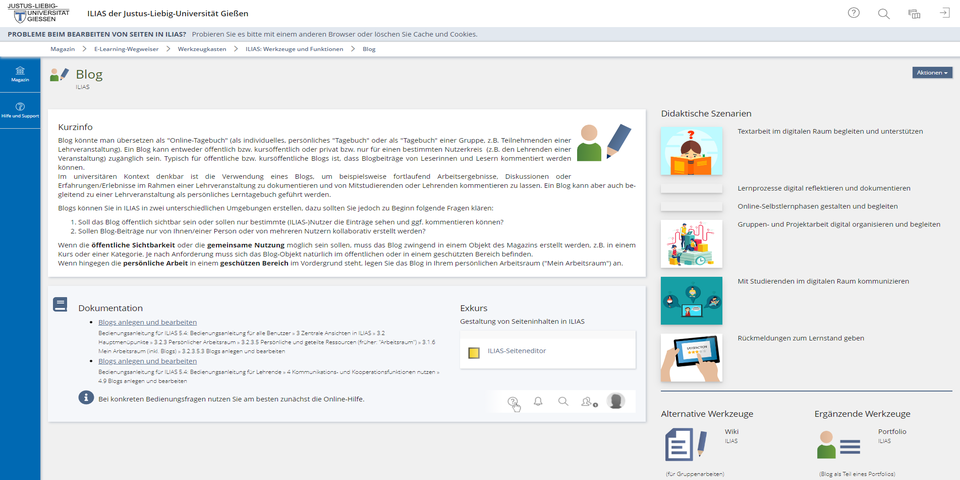
Task: Click the login arrow icon in top bar
Action: (x=945, y=13)
